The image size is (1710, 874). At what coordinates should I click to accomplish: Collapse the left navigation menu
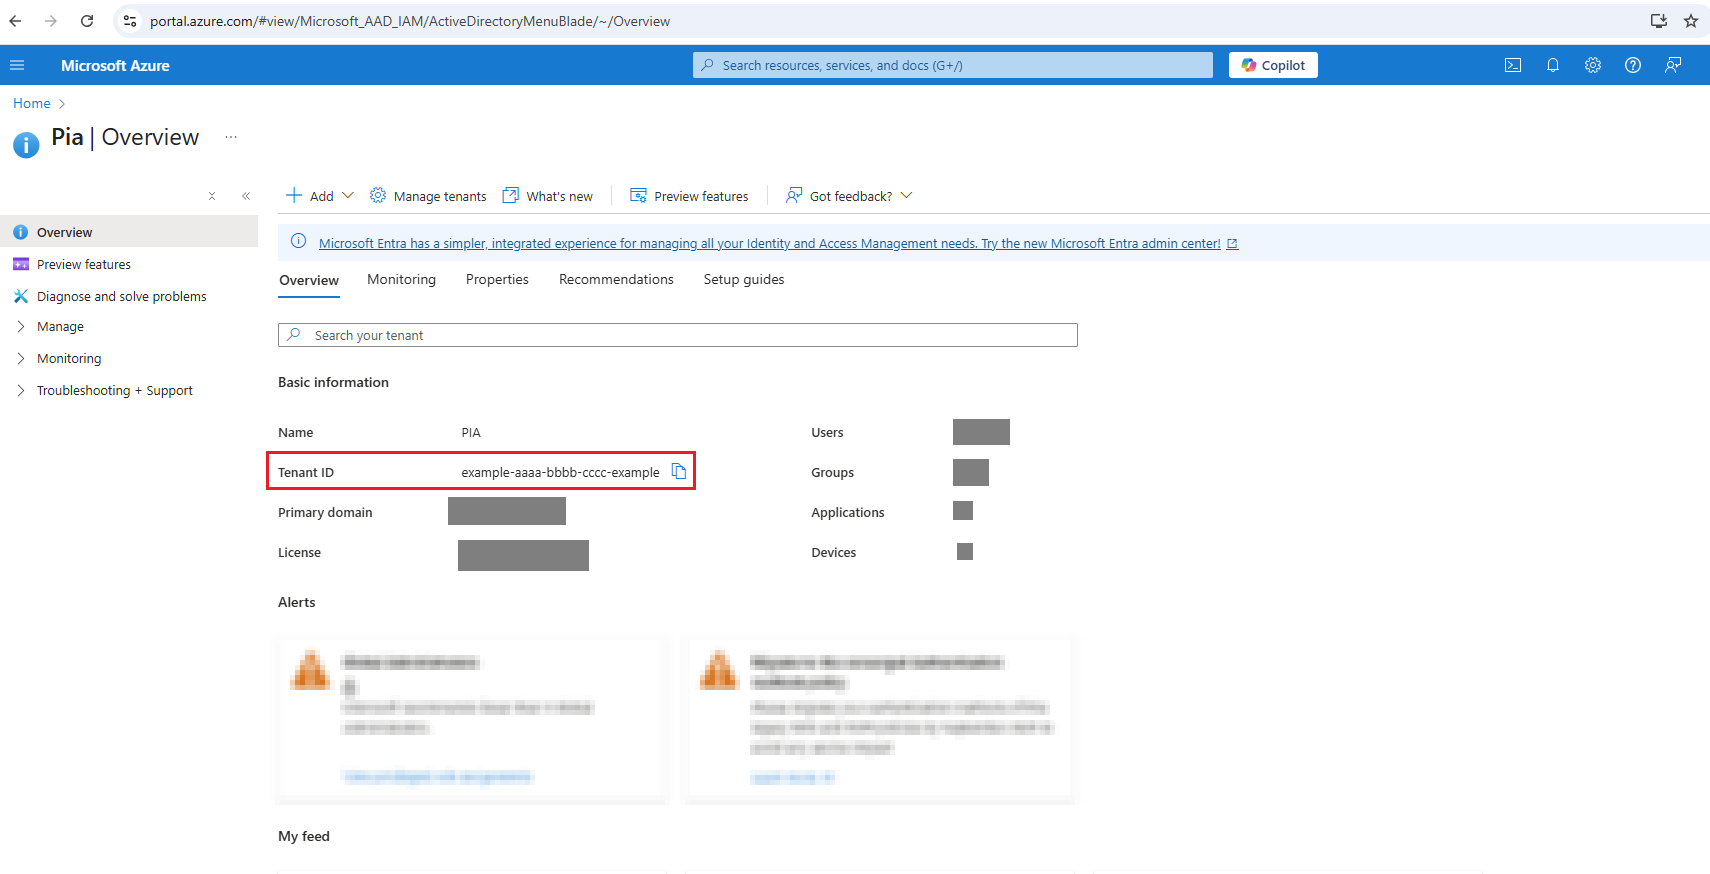point(246,196)
